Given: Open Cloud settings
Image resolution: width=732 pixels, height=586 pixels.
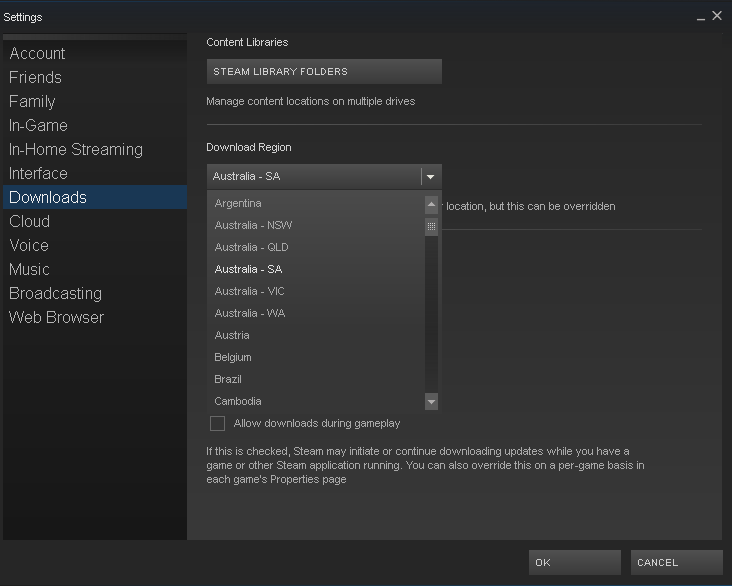Looking at the screenshot, I should [95, 221].
